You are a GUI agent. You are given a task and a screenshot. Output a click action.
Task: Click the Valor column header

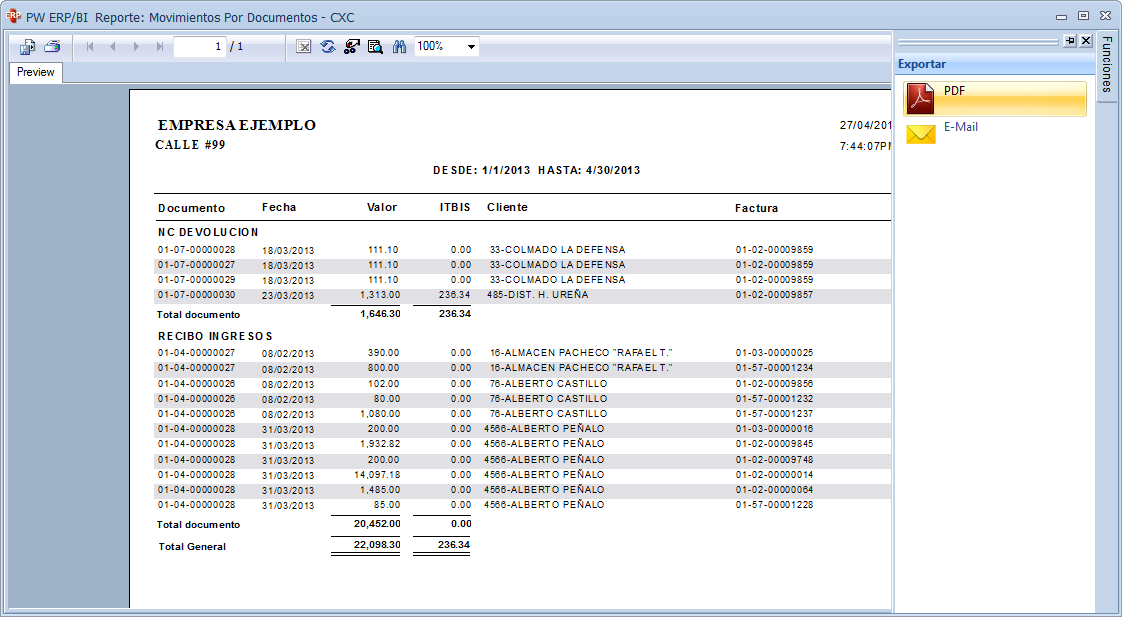pos(382,207)
